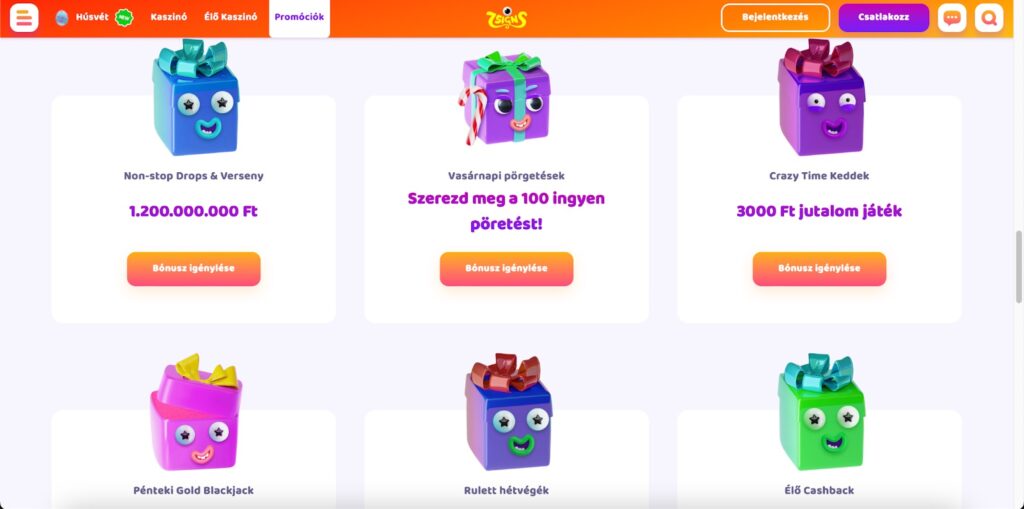
Task: Click the green NEW badge
Action: [x=124, y=17]
